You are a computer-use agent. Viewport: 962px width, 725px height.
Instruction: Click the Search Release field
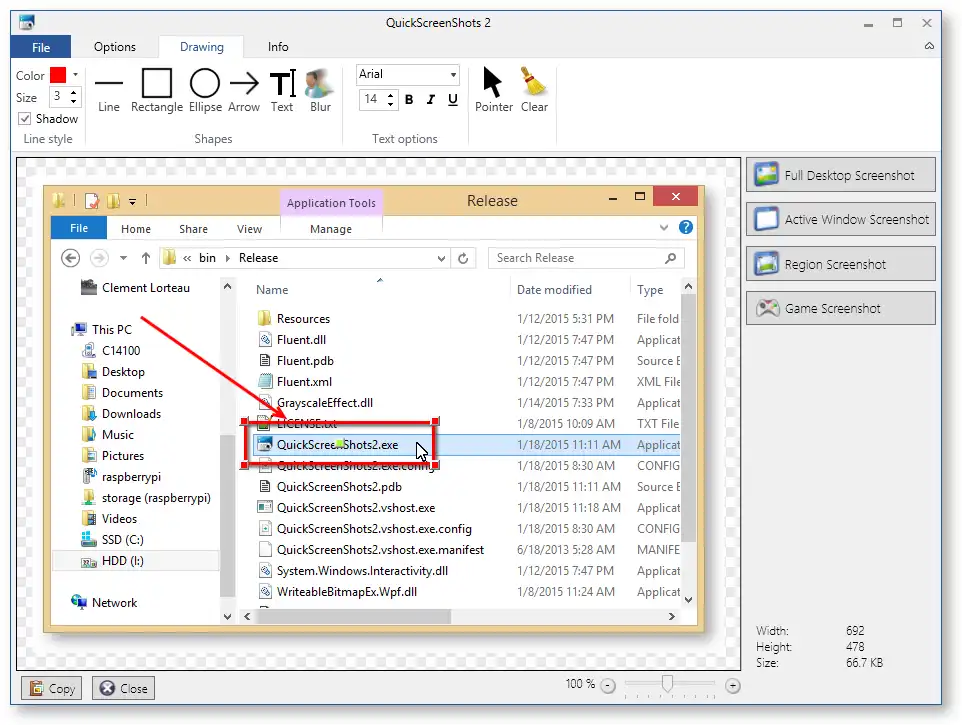tap(586, 258)
